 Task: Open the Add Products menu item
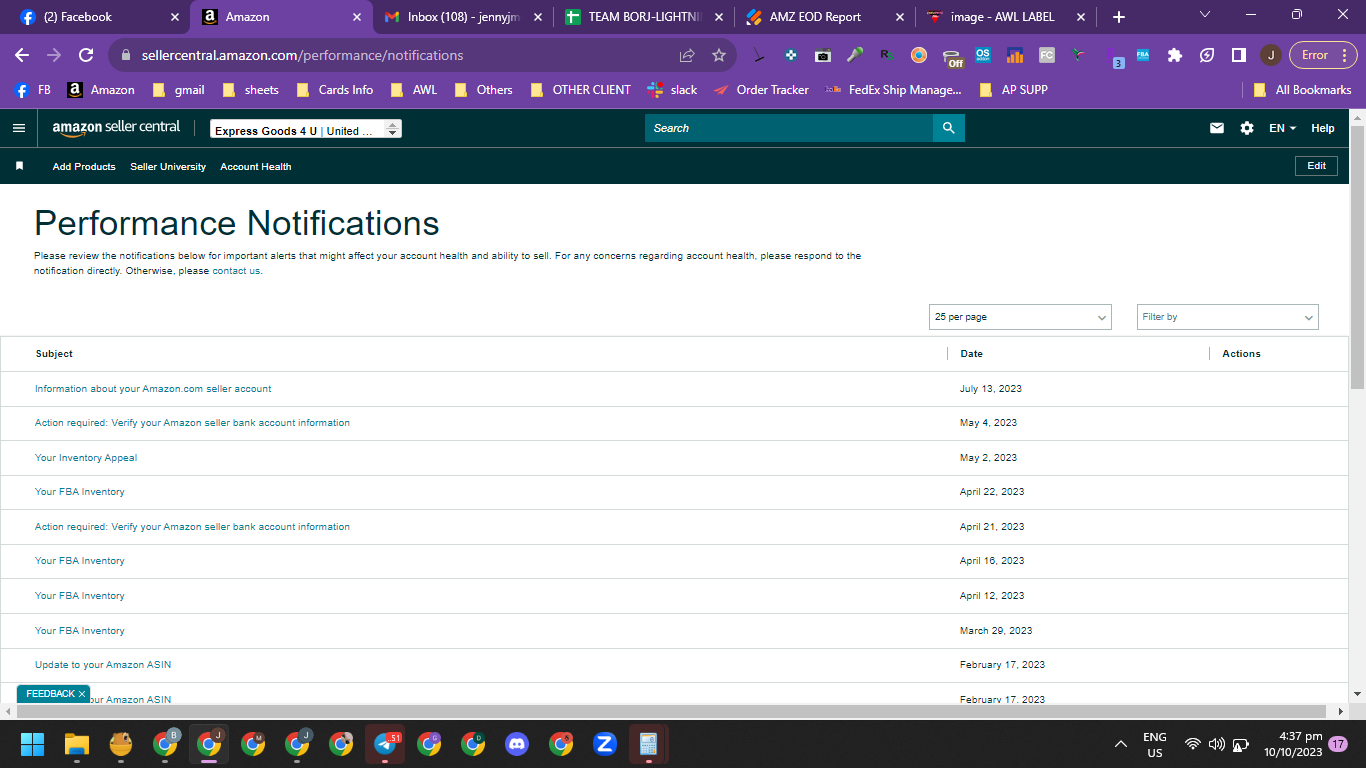click(x=84, y=167)
